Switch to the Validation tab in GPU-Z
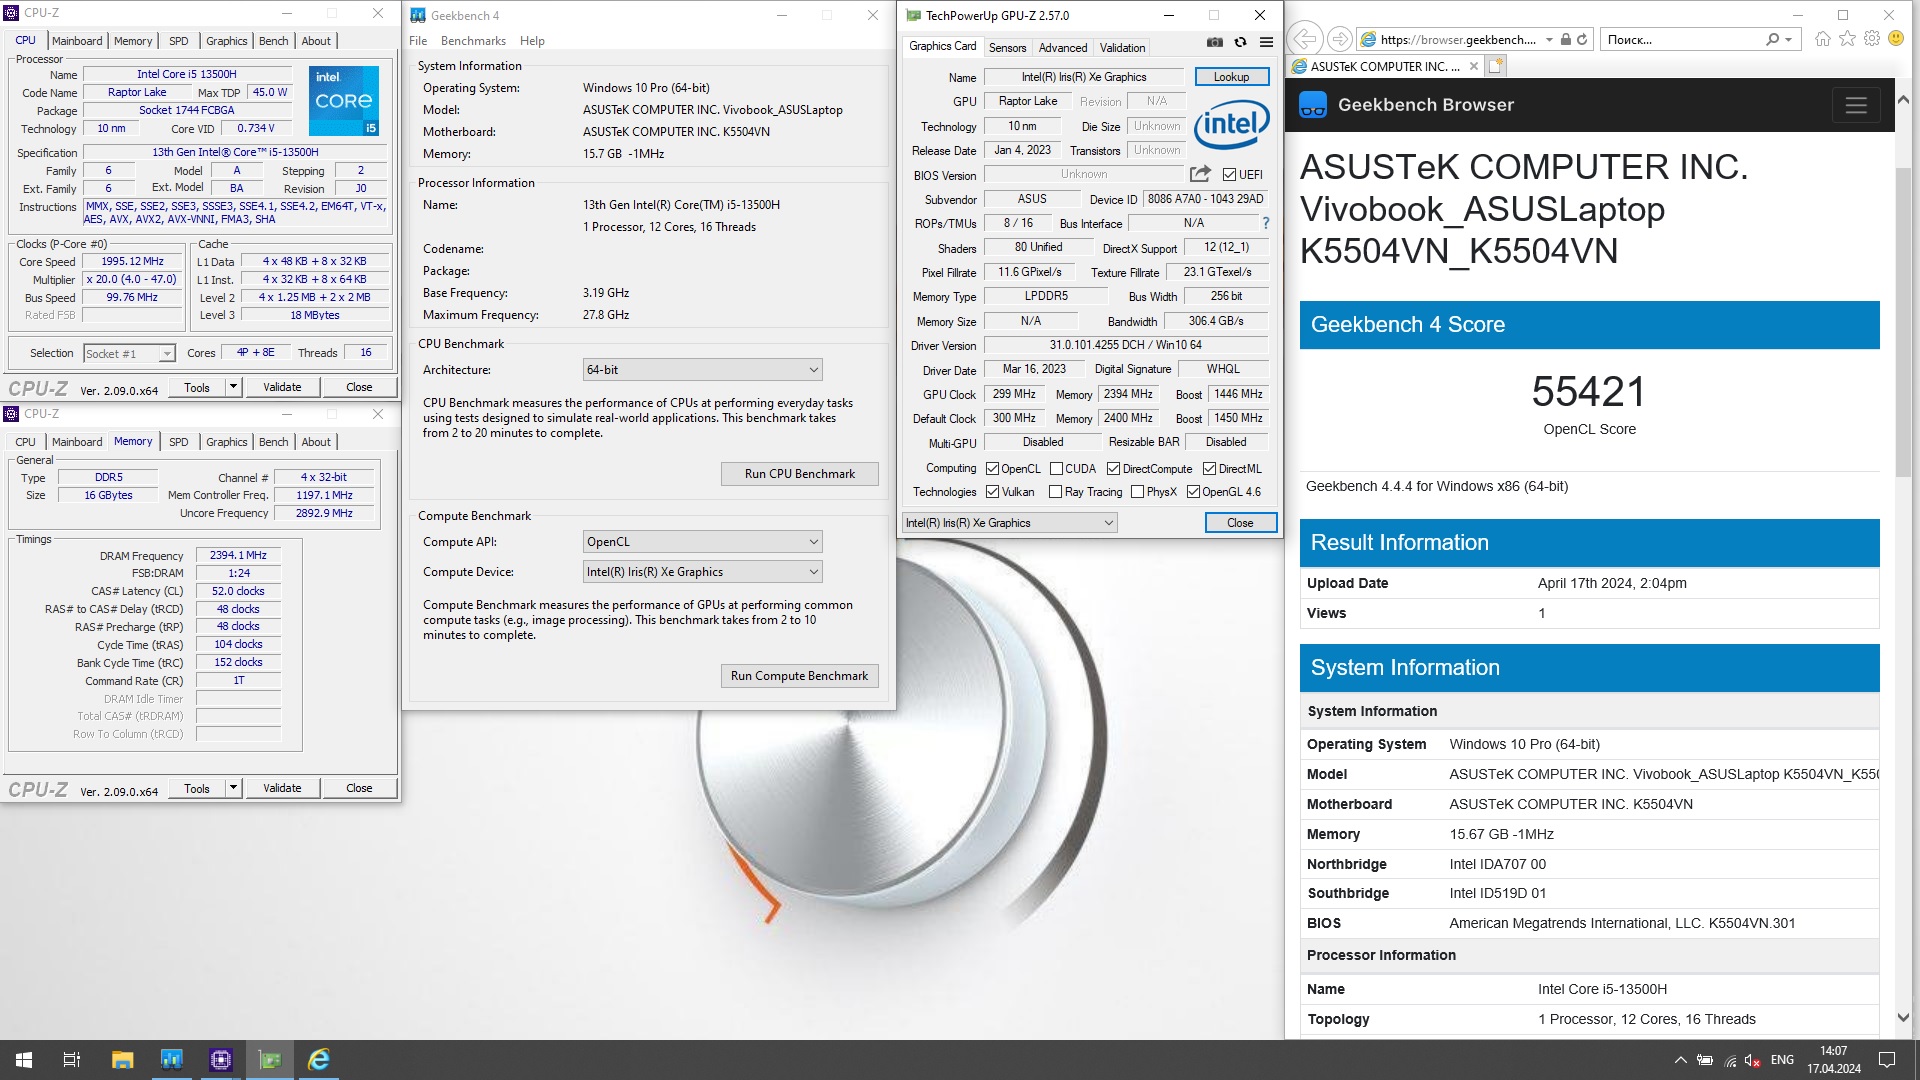Image resolution: width=1920 pixels, height=1080 pixels. (1122, 48)
